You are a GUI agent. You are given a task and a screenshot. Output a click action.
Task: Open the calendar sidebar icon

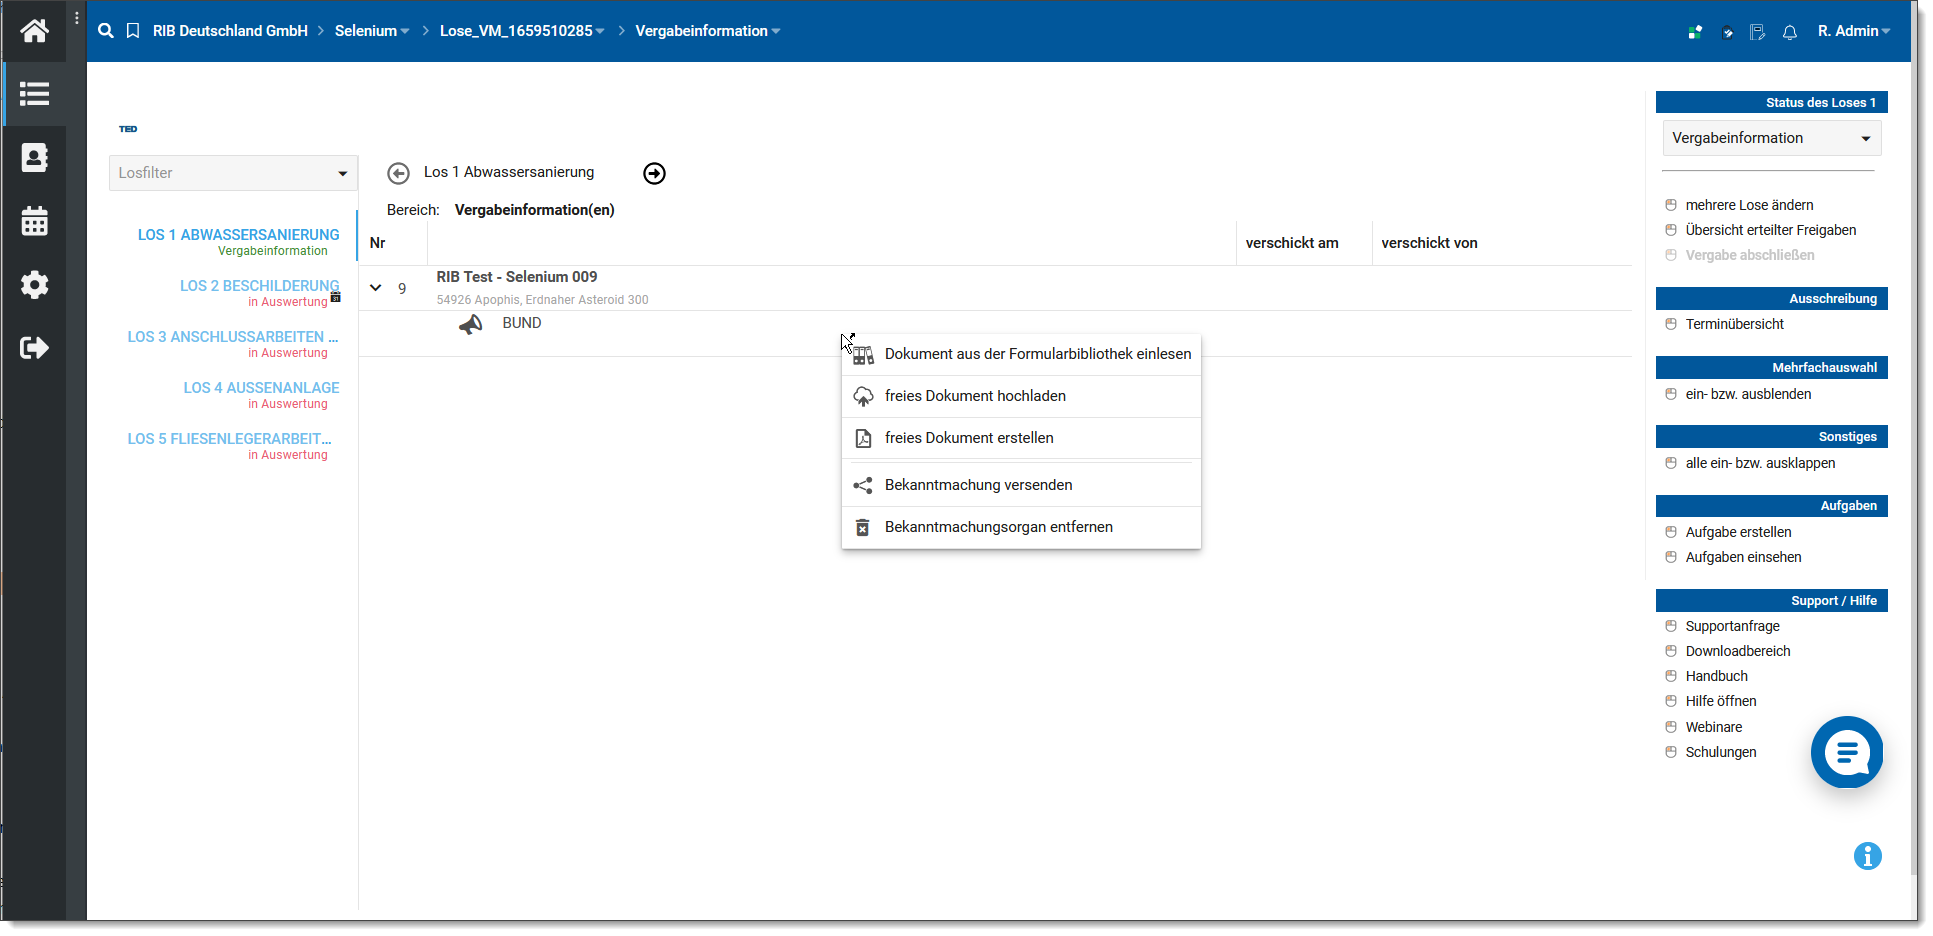(x=34, y=221)
